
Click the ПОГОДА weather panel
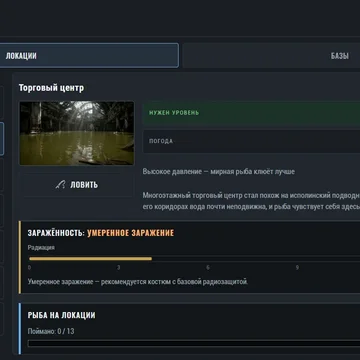click(252, 141)
